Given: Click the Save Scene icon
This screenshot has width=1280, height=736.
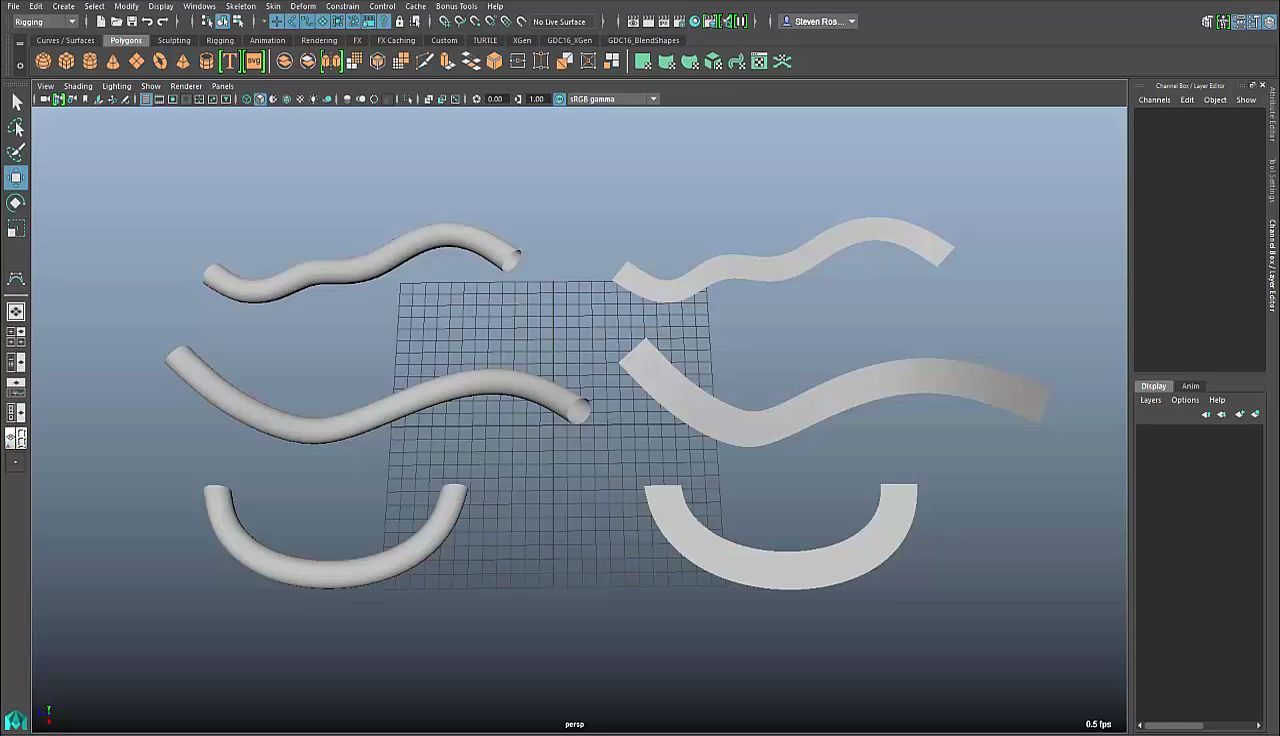Looking at the screenshot, I should (132, 21).
